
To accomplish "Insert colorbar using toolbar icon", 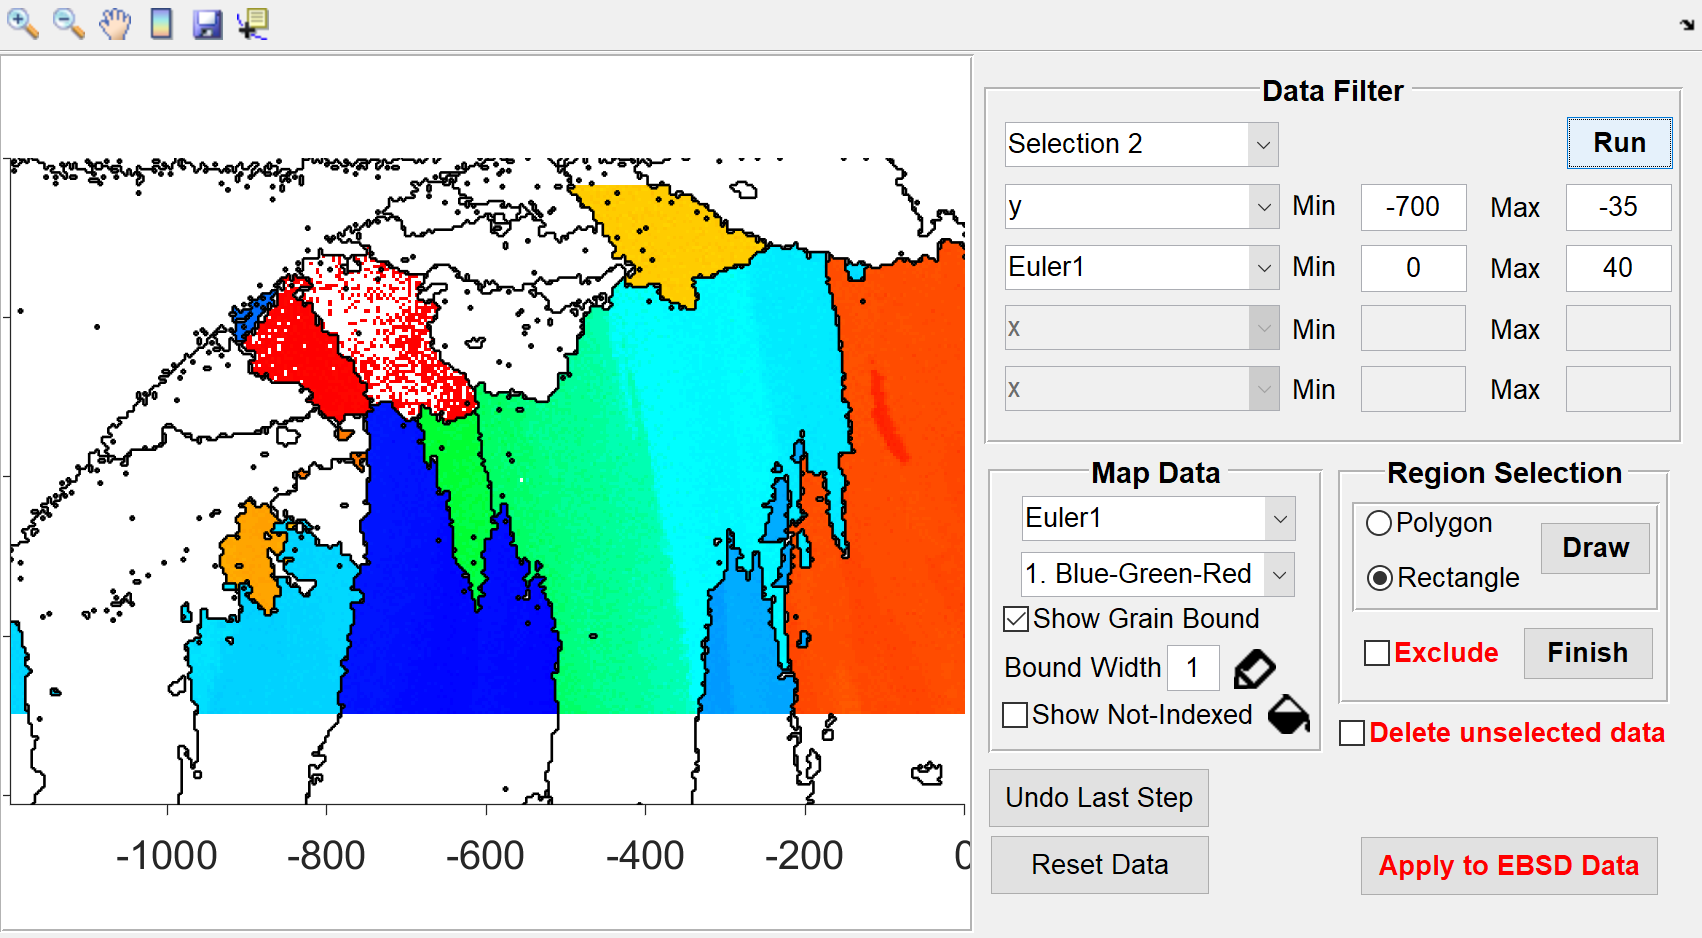I will coord(161,23).
